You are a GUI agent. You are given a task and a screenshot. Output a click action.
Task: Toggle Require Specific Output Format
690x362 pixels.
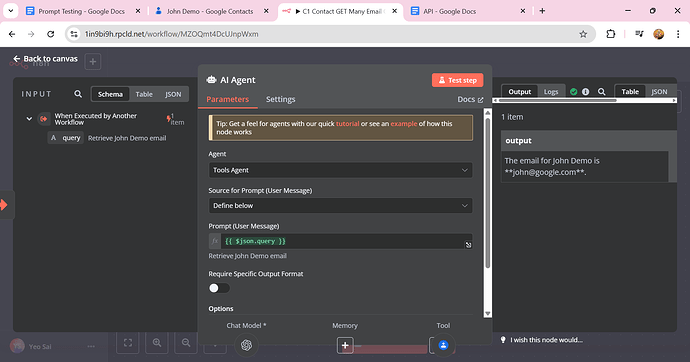click(219, 288)
